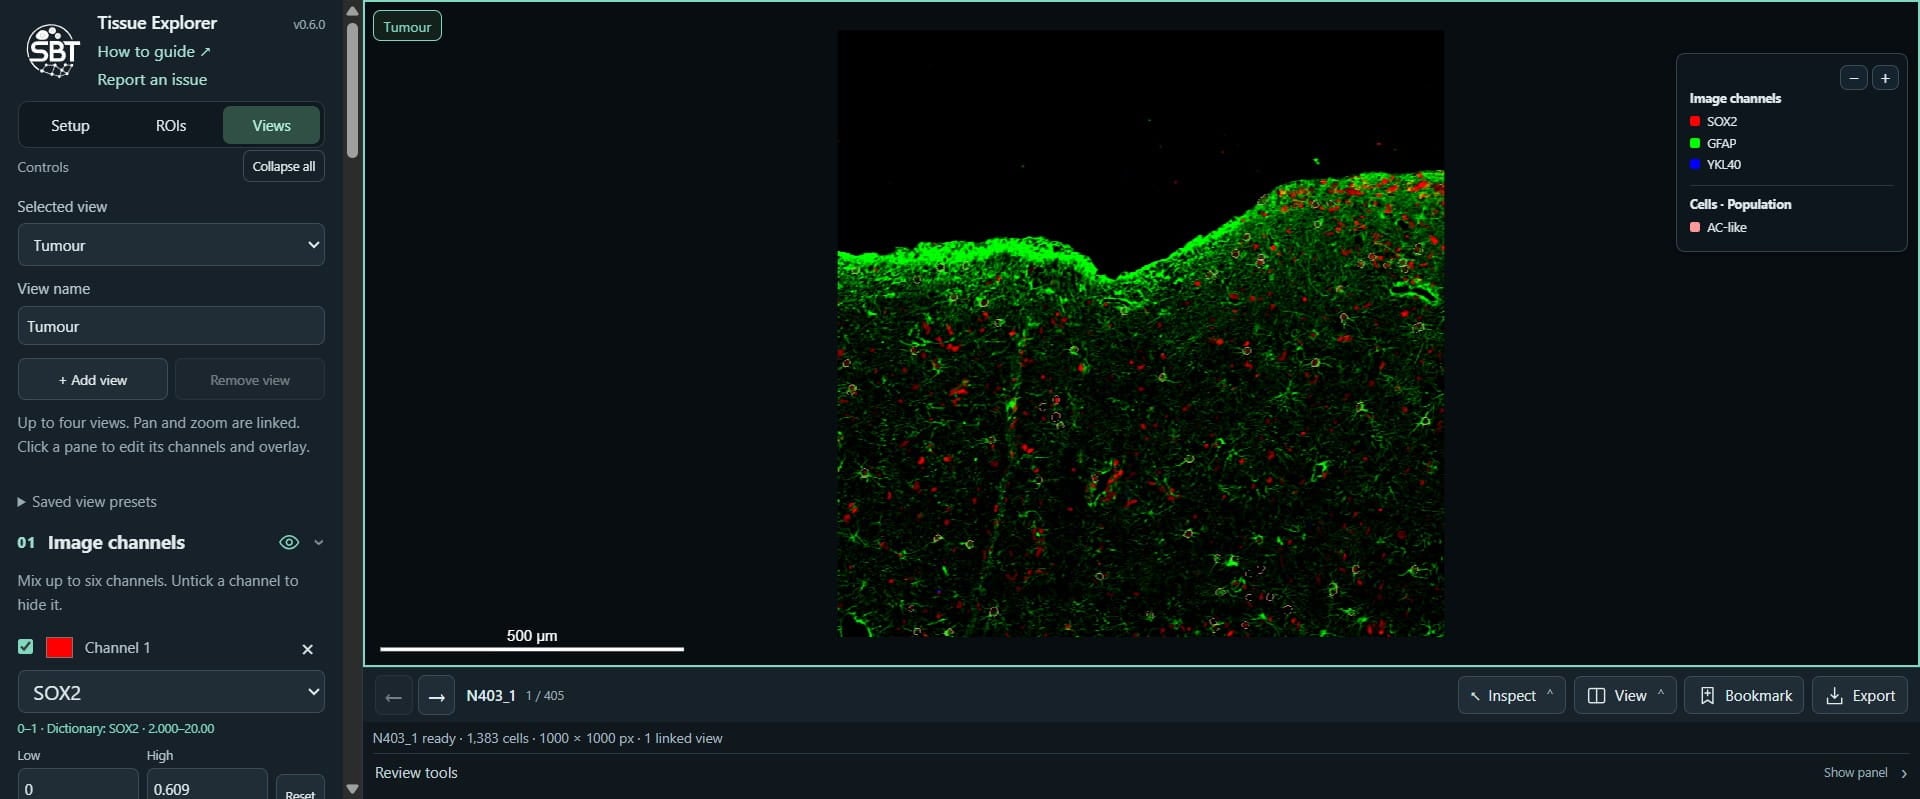Screen dimensions: 1920x799
Task: Open Selected view Tumour dropdown
Action: [x=171, y=245]
